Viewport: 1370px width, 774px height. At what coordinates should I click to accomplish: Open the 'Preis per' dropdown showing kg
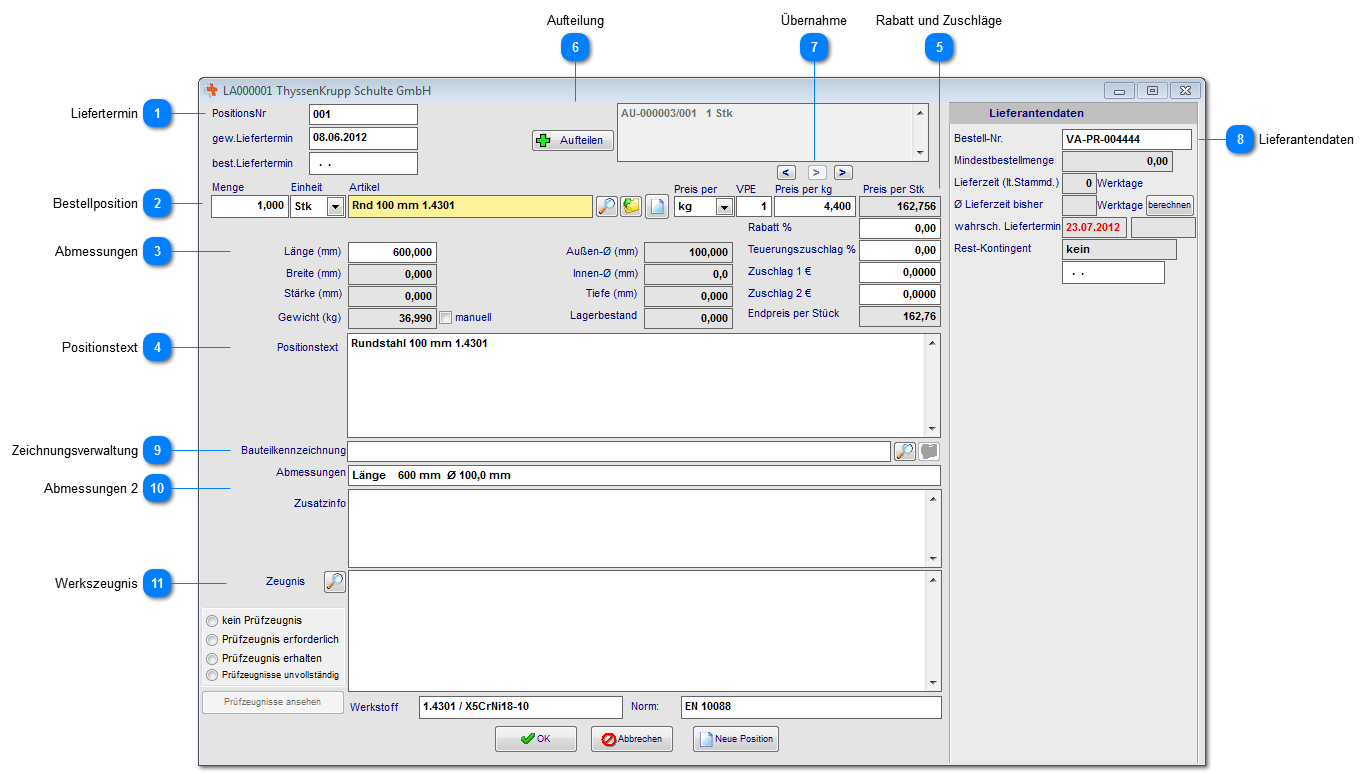(x=724, y=207)
